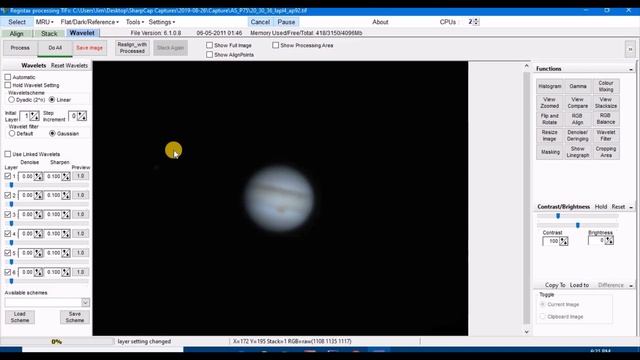Select Dyadic waveletscheme radio button
The width and height of the screenshot is (640, 360).
pyautogui.click(x=11, y=100)
